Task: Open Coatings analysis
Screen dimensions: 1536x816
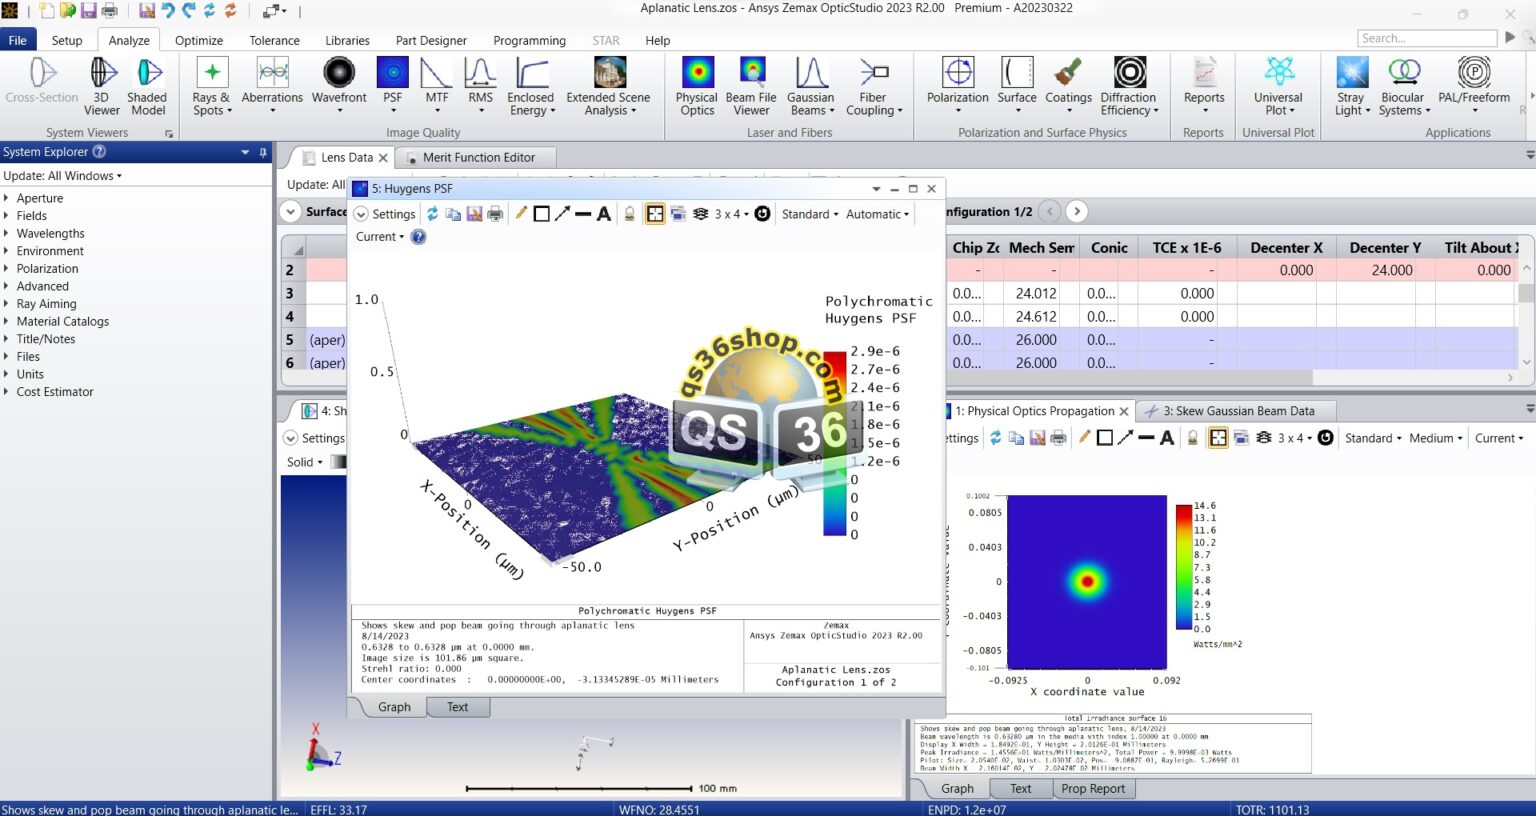Action: [x=1068, y=86]
